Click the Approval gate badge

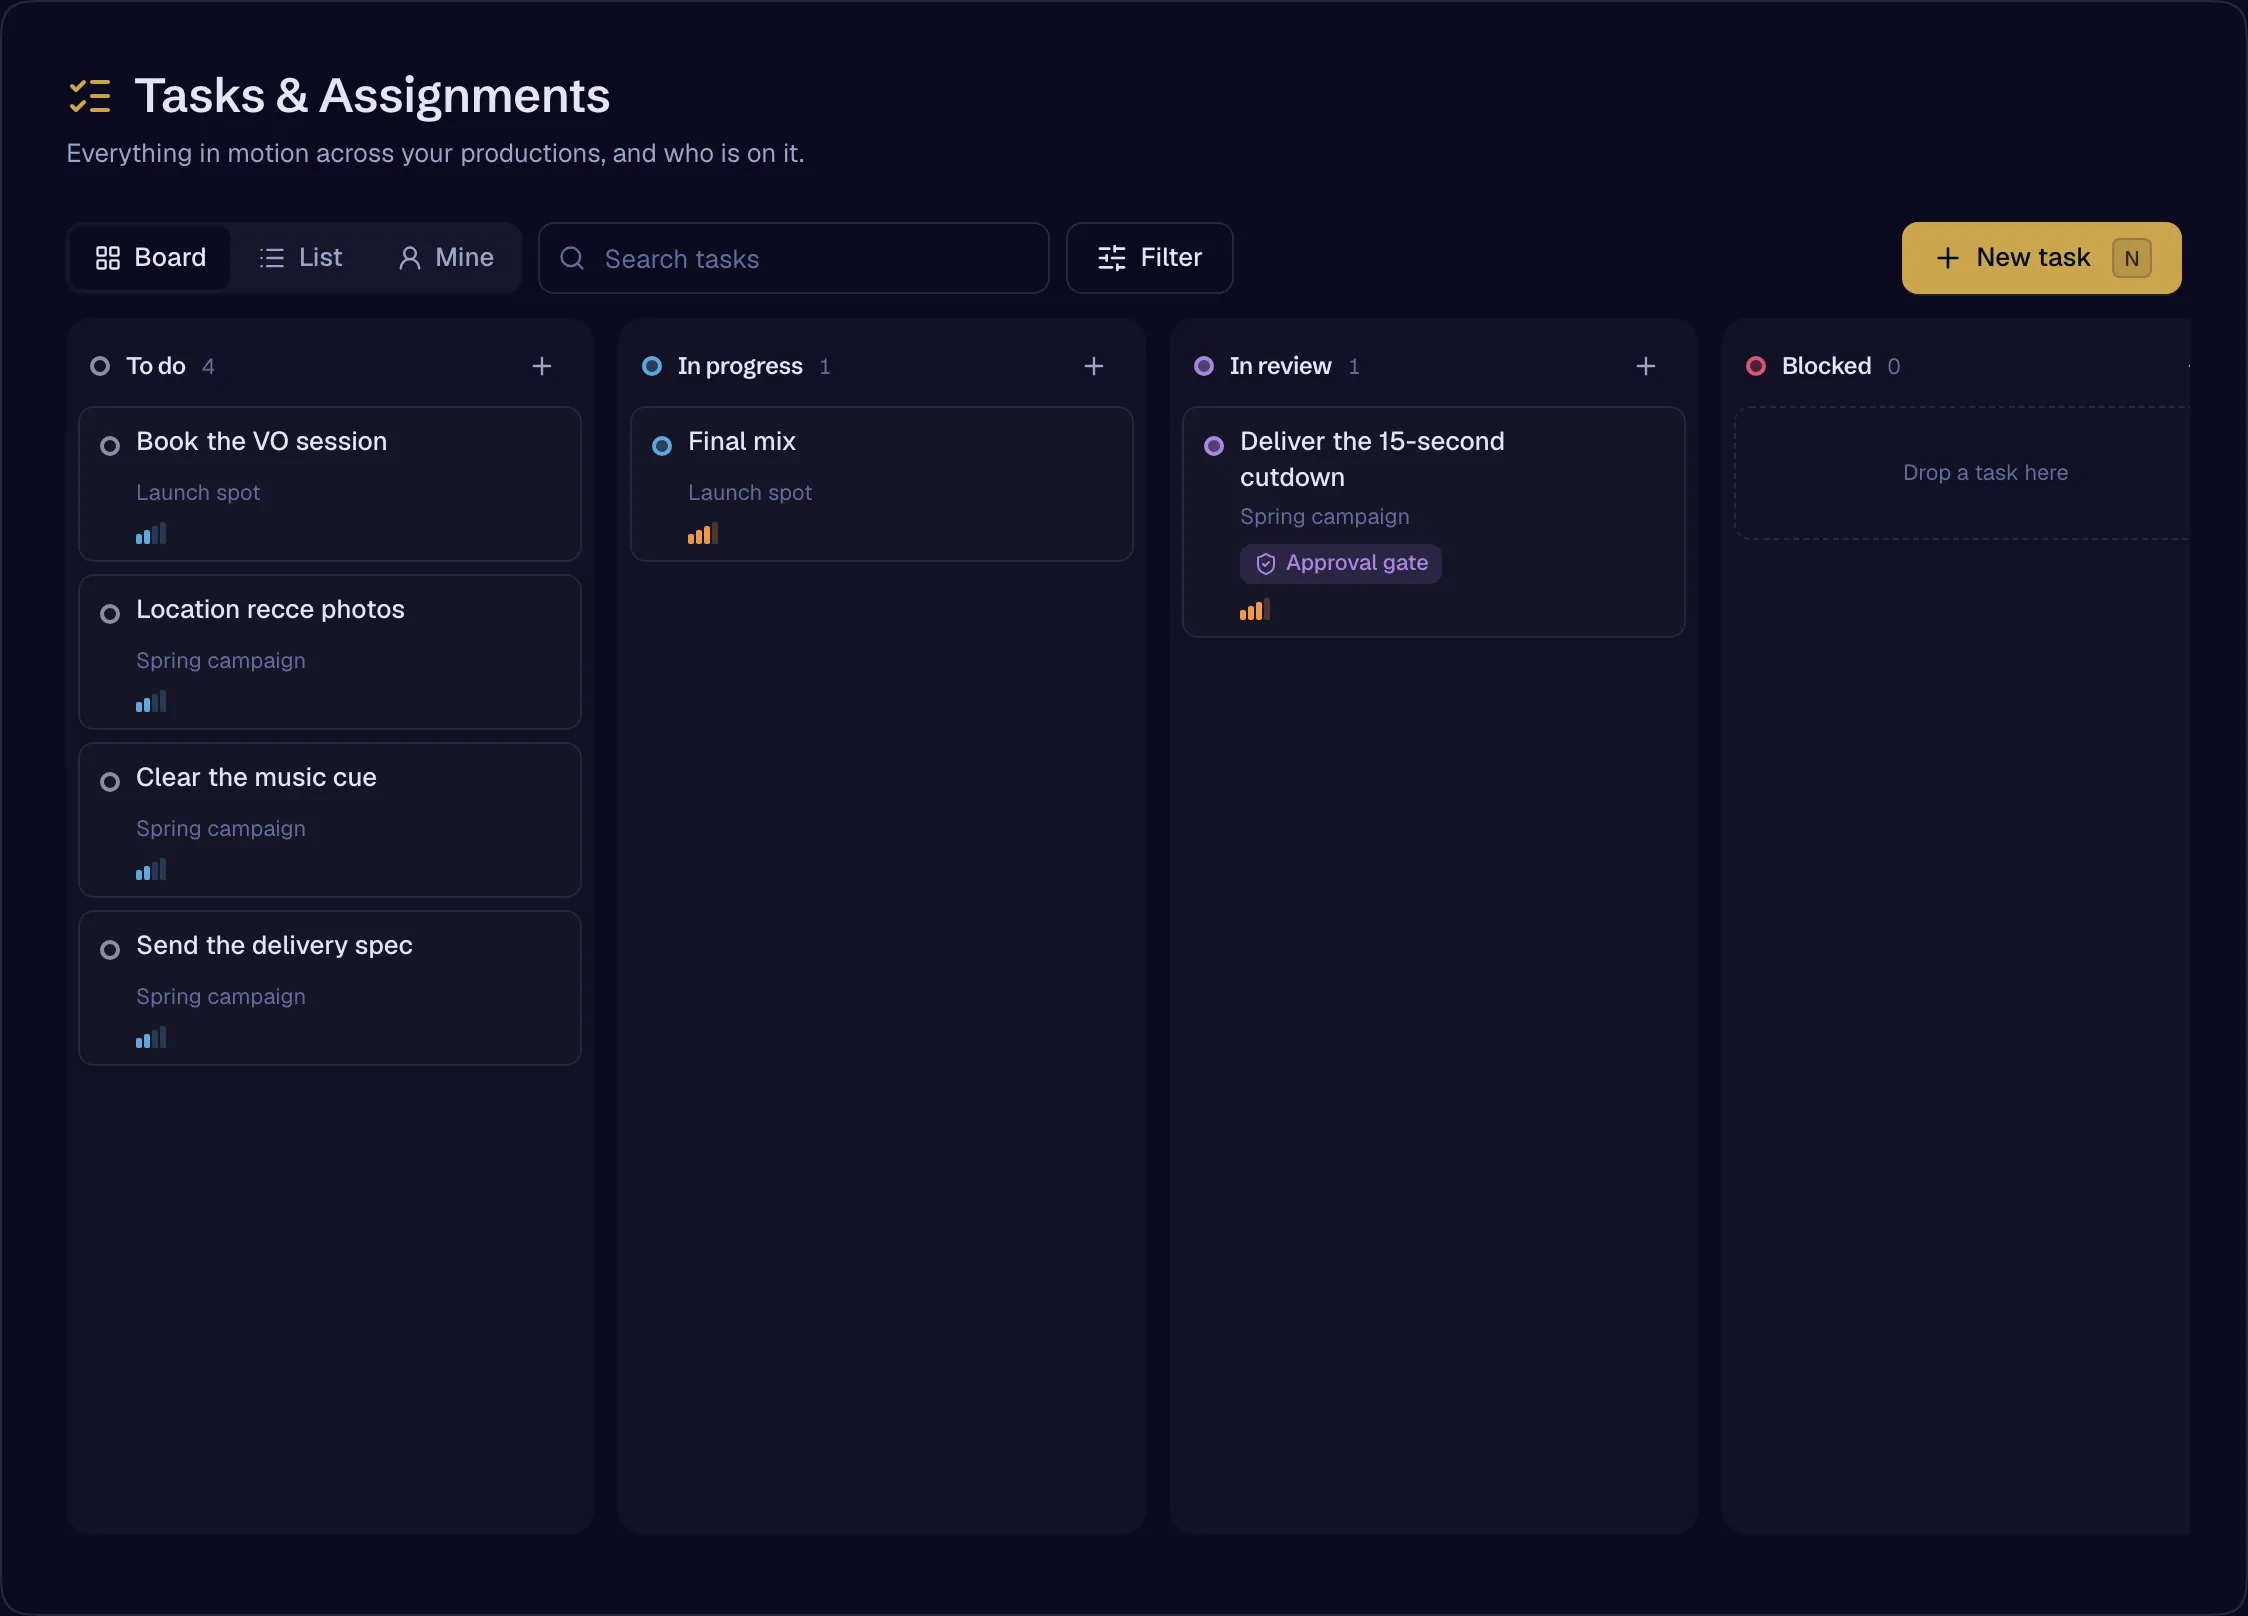(x=1341, y=563)
